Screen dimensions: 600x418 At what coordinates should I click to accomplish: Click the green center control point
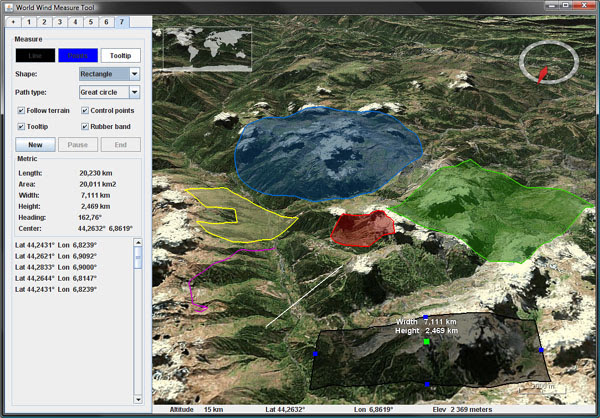click(427, 341)
